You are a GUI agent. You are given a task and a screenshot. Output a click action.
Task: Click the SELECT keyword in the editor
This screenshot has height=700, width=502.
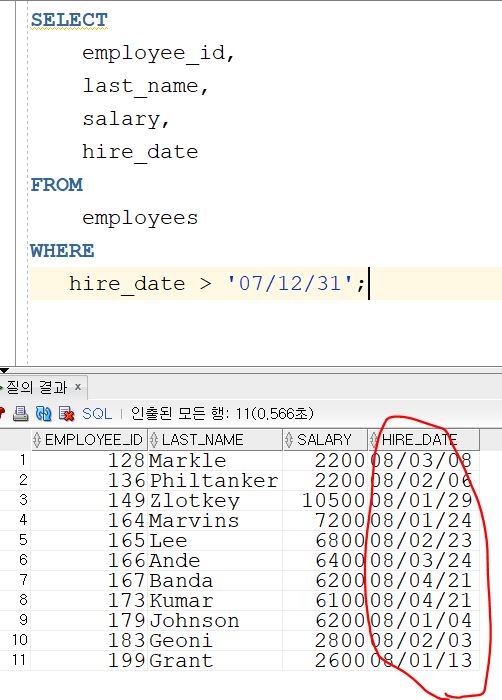(x=69, y=20)
